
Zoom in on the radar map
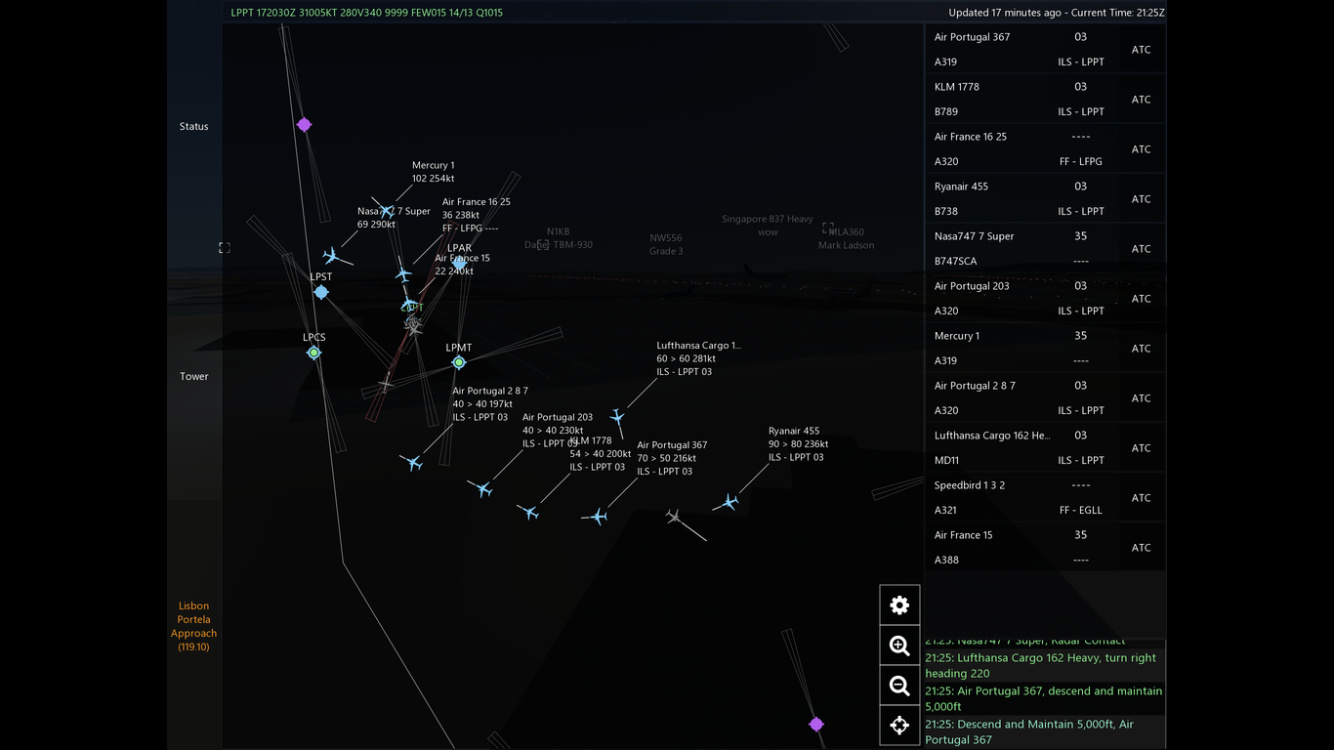coord(899,646)
